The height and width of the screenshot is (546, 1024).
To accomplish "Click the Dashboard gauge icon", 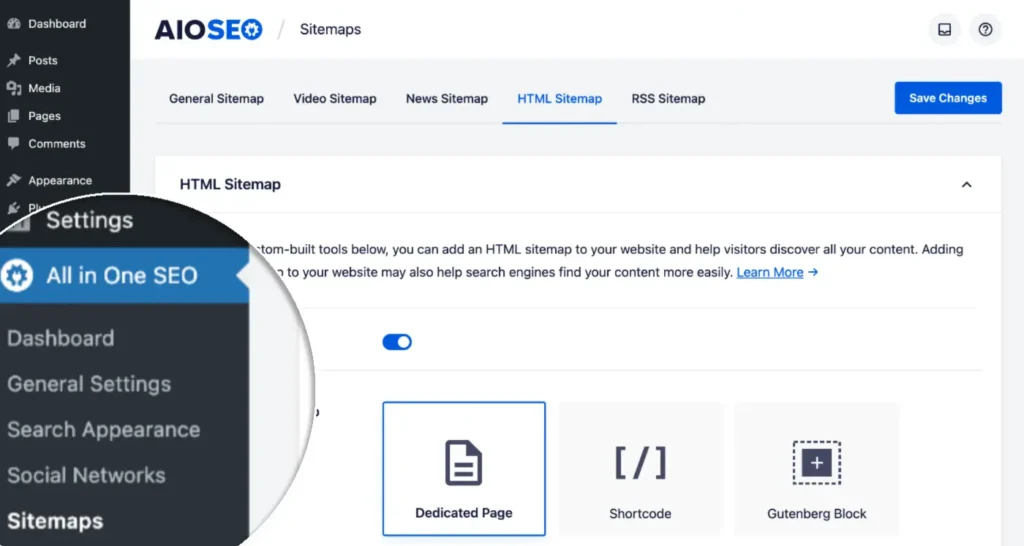I will pos(13,24).
